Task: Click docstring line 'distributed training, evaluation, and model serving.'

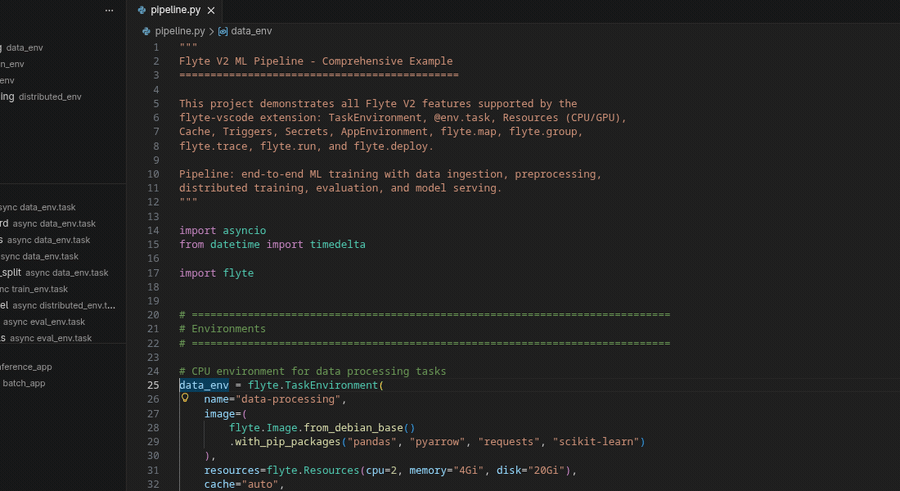Action: [340, 188]
